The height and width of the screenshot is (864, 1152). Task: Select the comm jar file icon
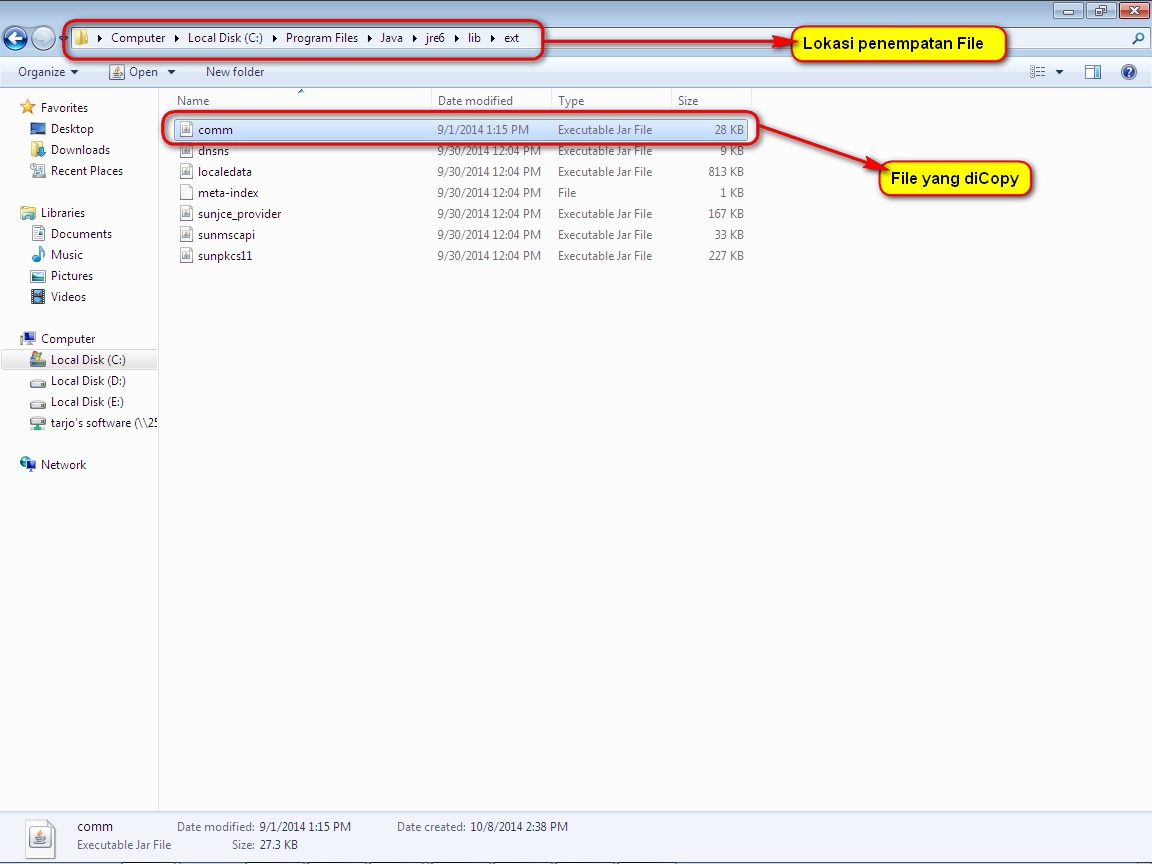click(x=187, y=130)
